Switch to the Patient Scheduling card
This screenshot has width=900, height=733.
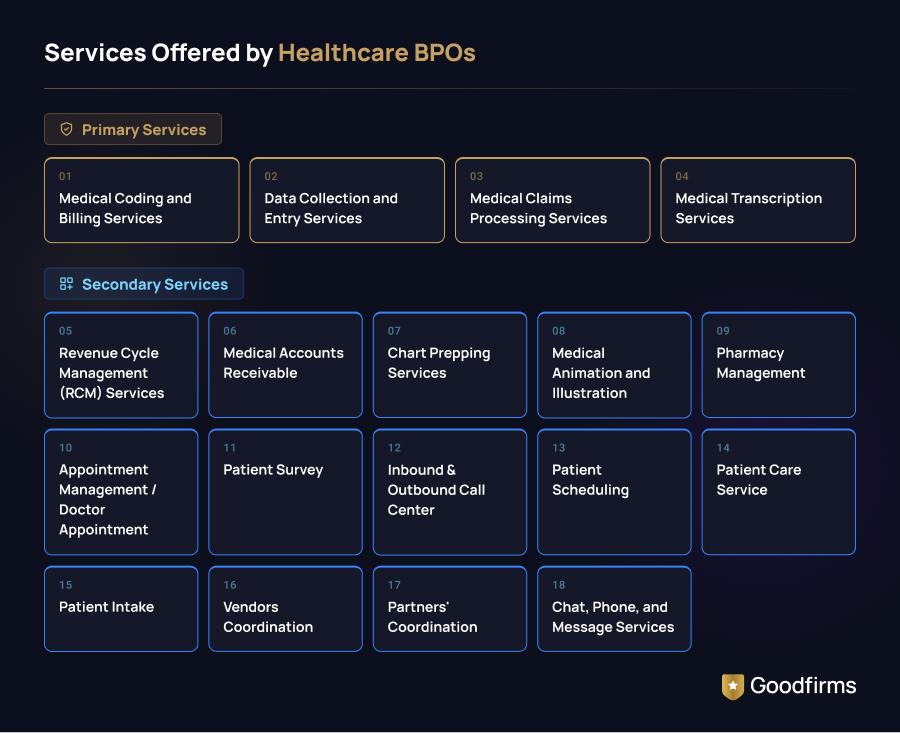pyautogui.click(x=613, y=492)
